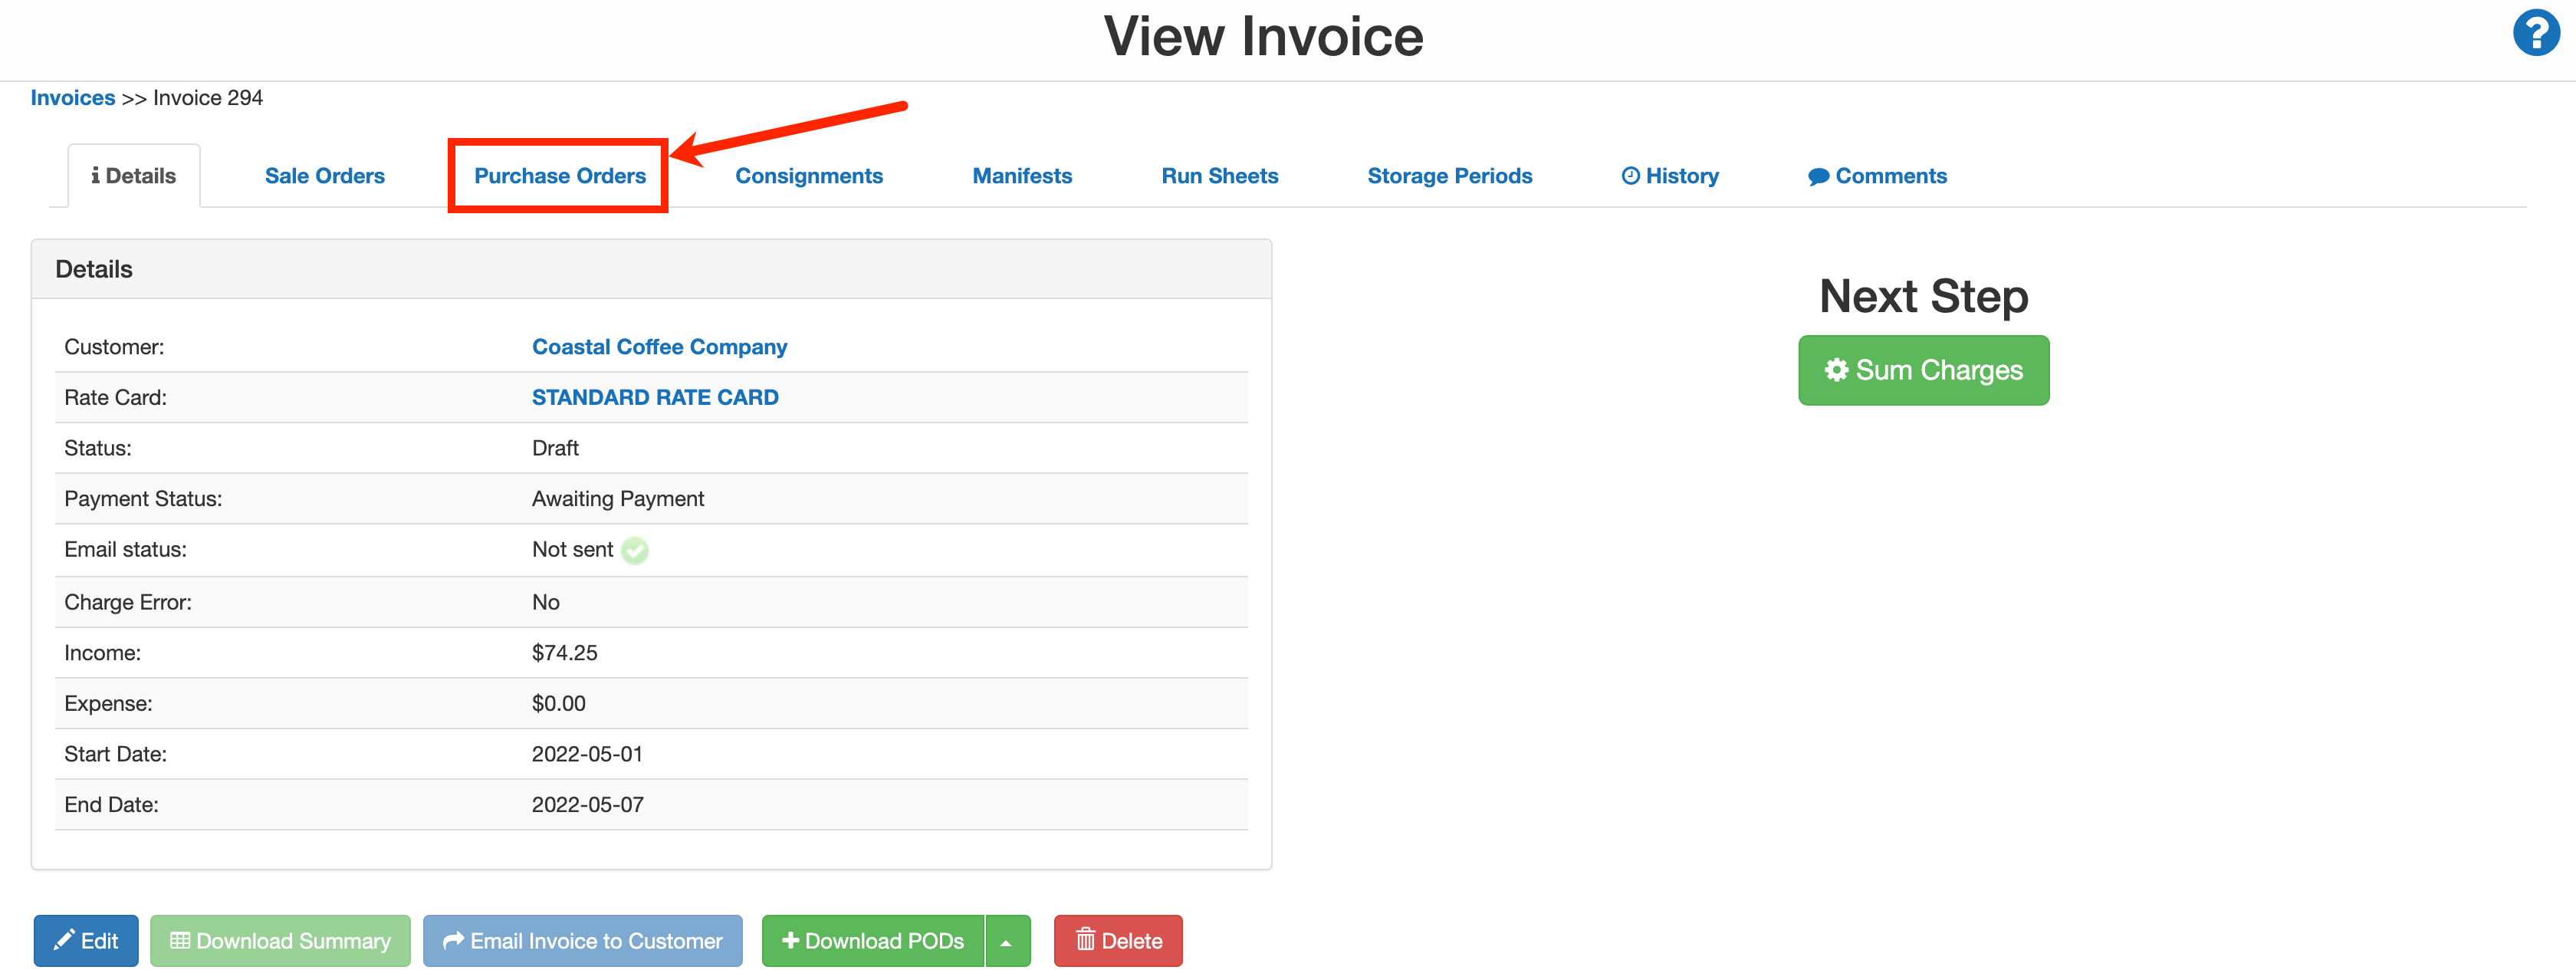View the STANDARD RATE CARD link
The width and height of the screenshot is (2576, 980).
coord(654,397)
